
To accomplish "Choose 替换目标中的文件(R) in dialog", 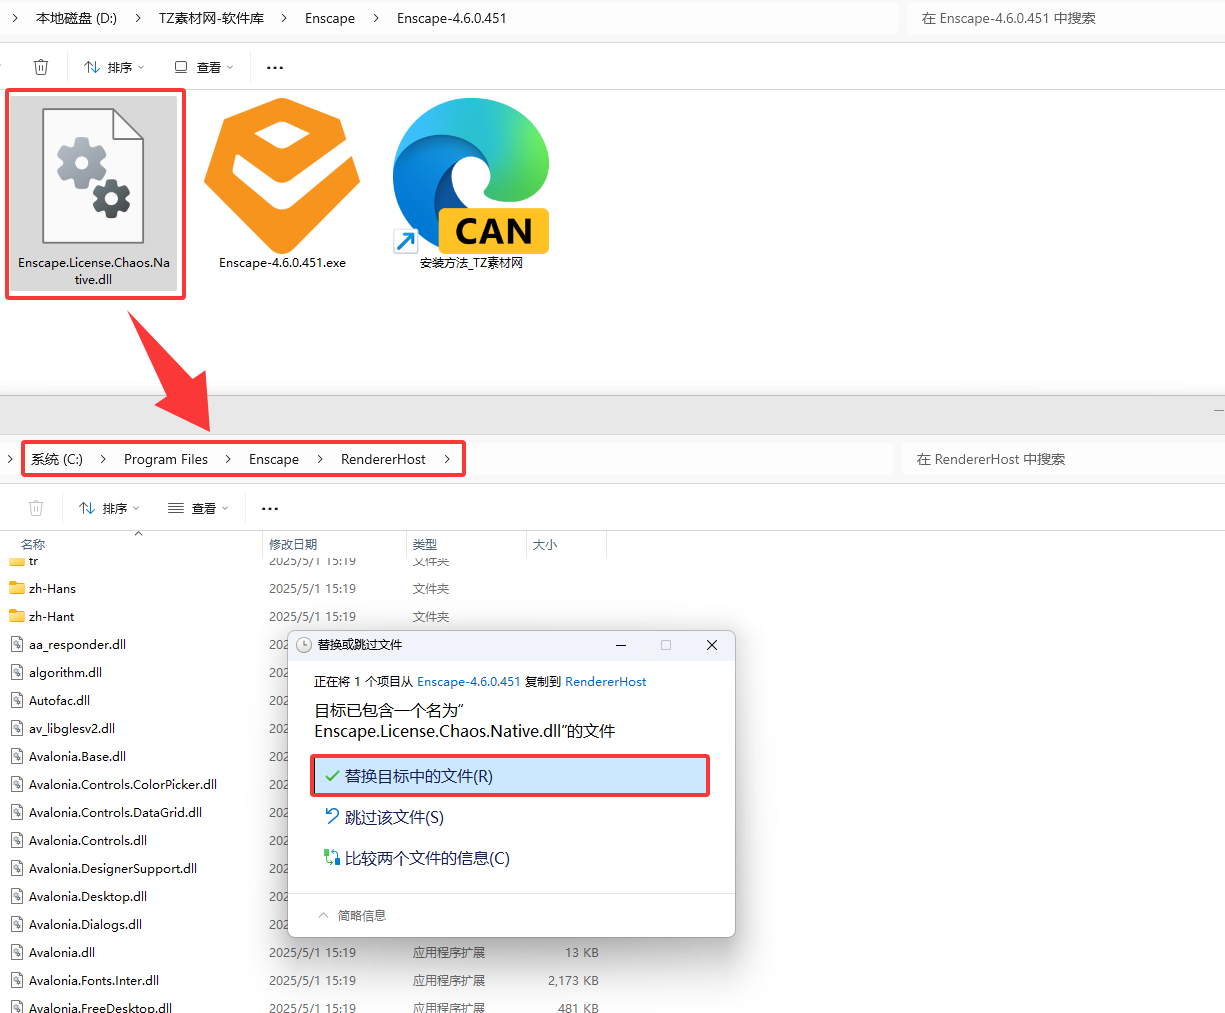I will tap(510, 776).
